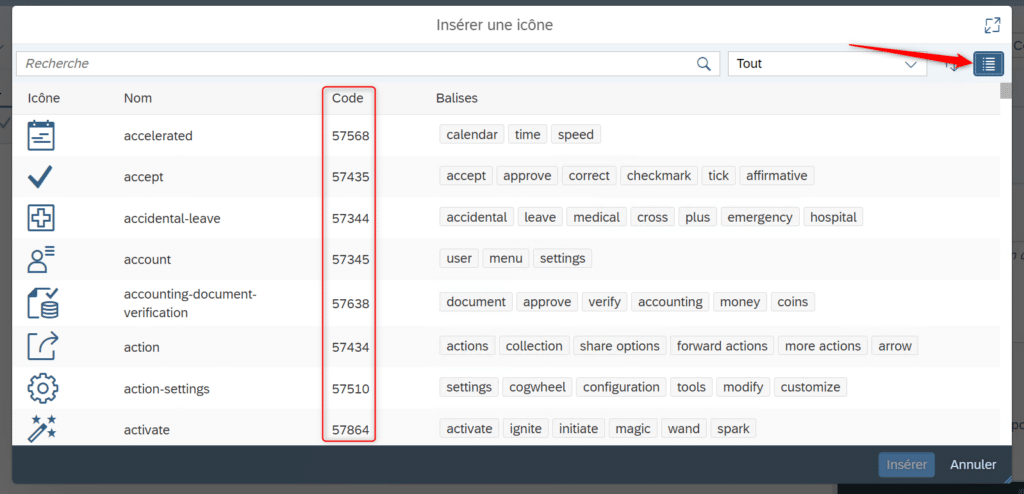This screenshot has height=494, width=1024.
Task: Click the Code column header
Action: (347, 99)
